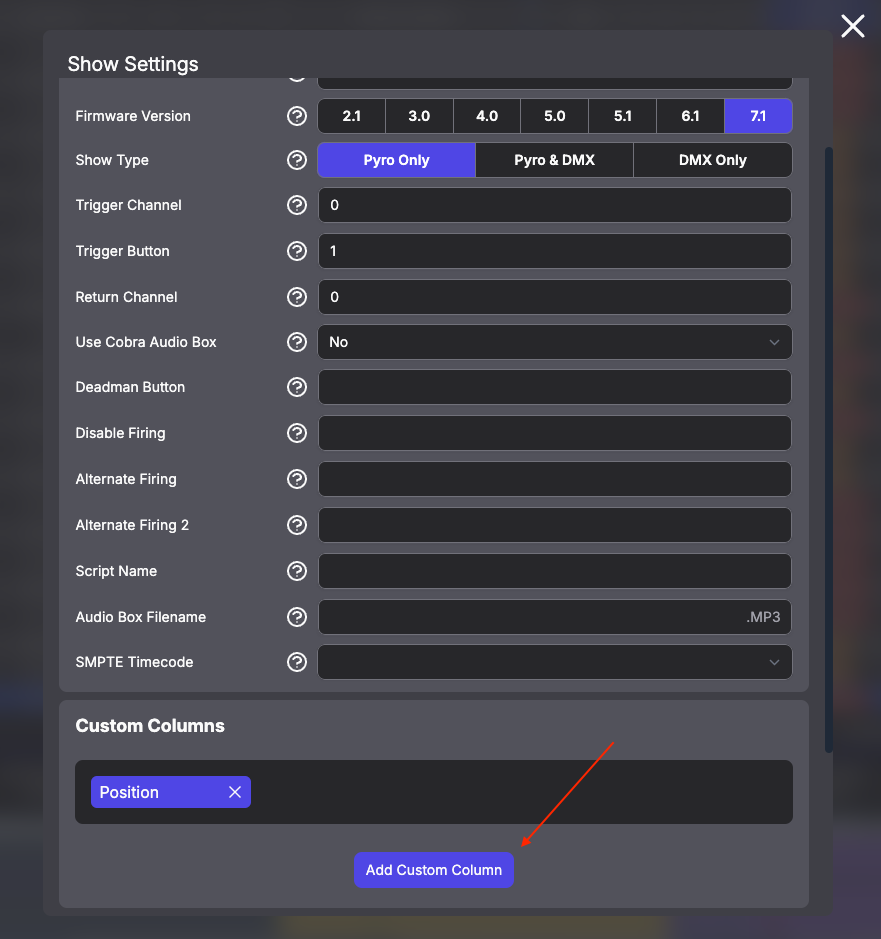
Task: Remove the Position custom column tag
Action: click(235, 792)
